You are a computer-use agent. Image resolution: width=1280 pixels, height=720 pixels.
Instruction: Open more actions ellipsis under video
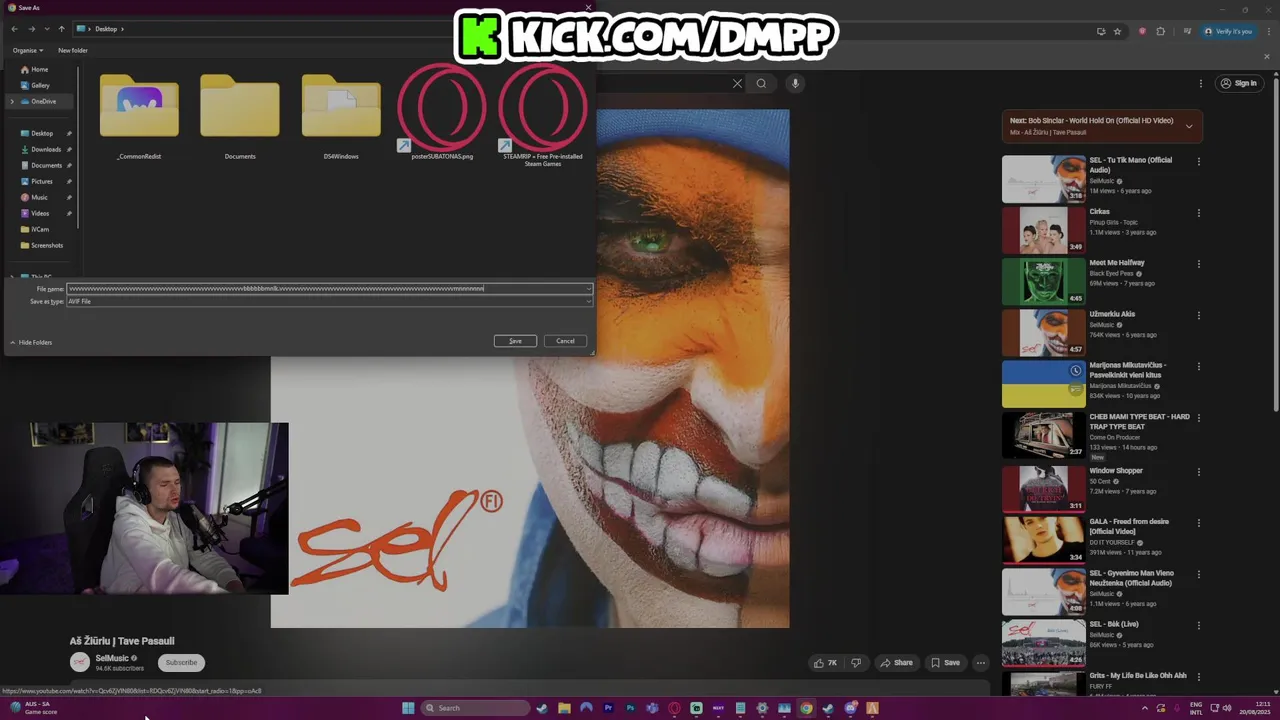click(981, 663)
